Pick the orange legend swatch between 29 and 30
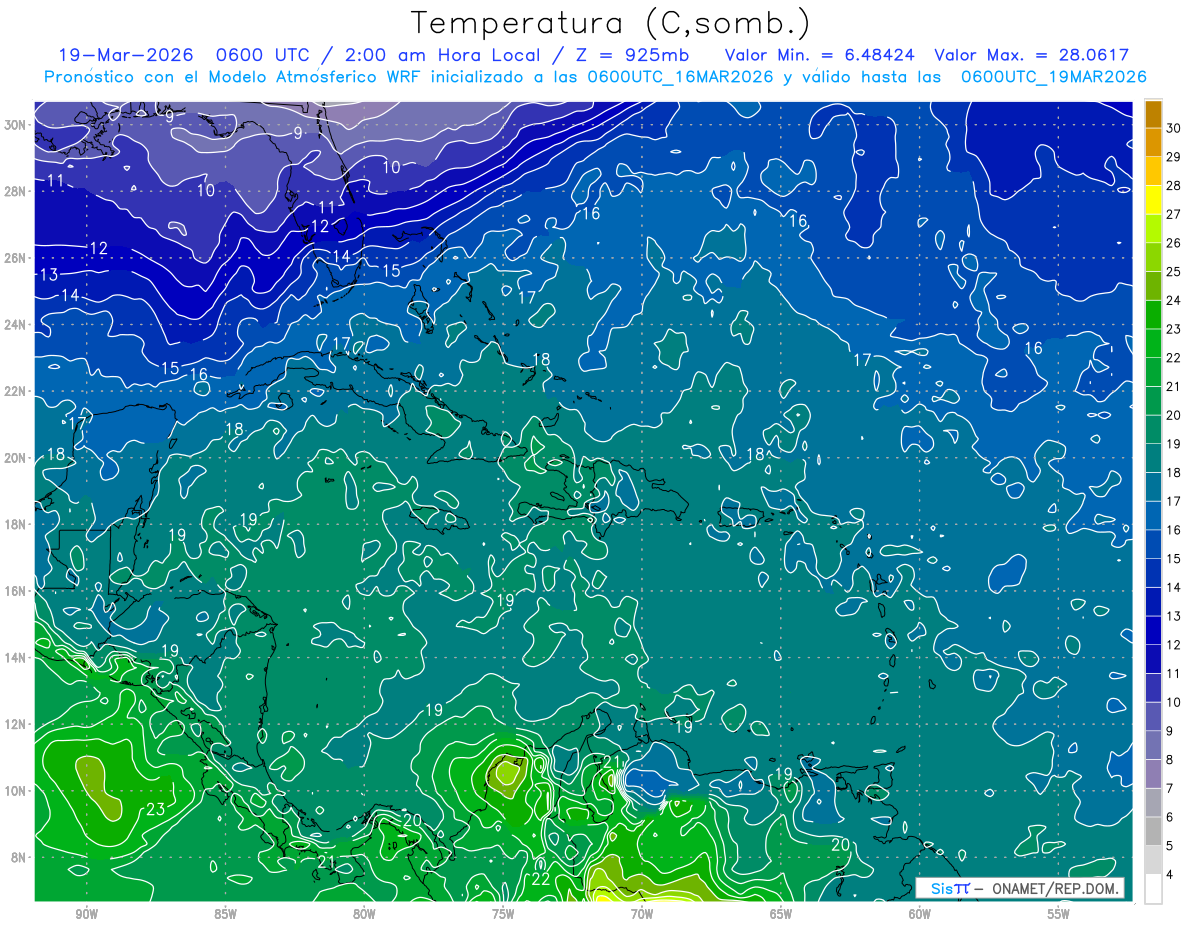Image resolution: width=1200 pixels, height=927 pixels. [1153, 143]
